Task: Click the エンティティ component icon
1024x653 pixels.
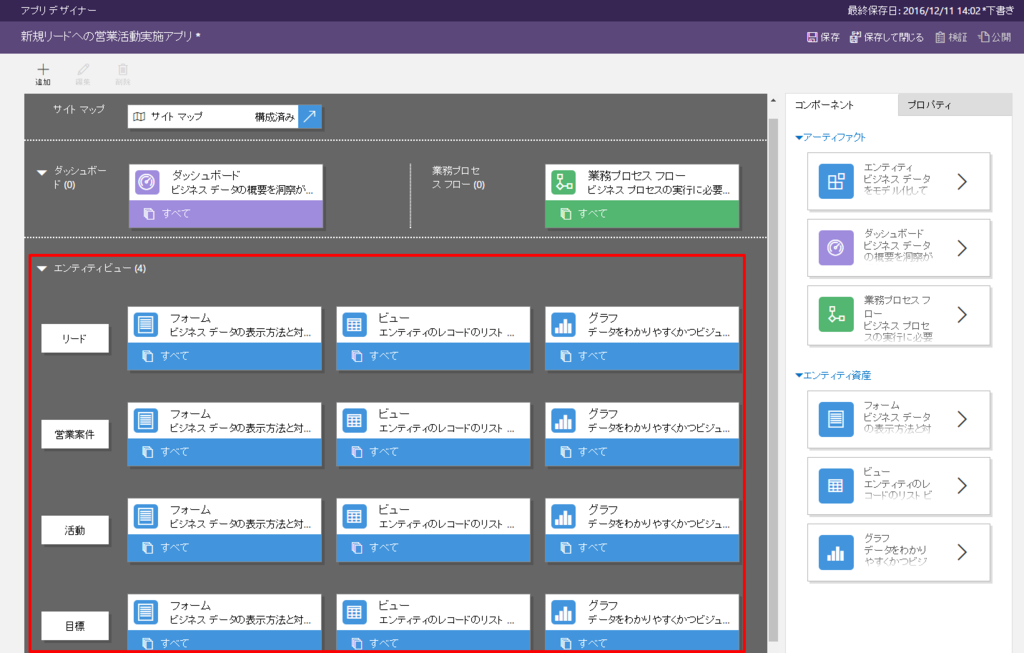Action: [x=836, y=182]
